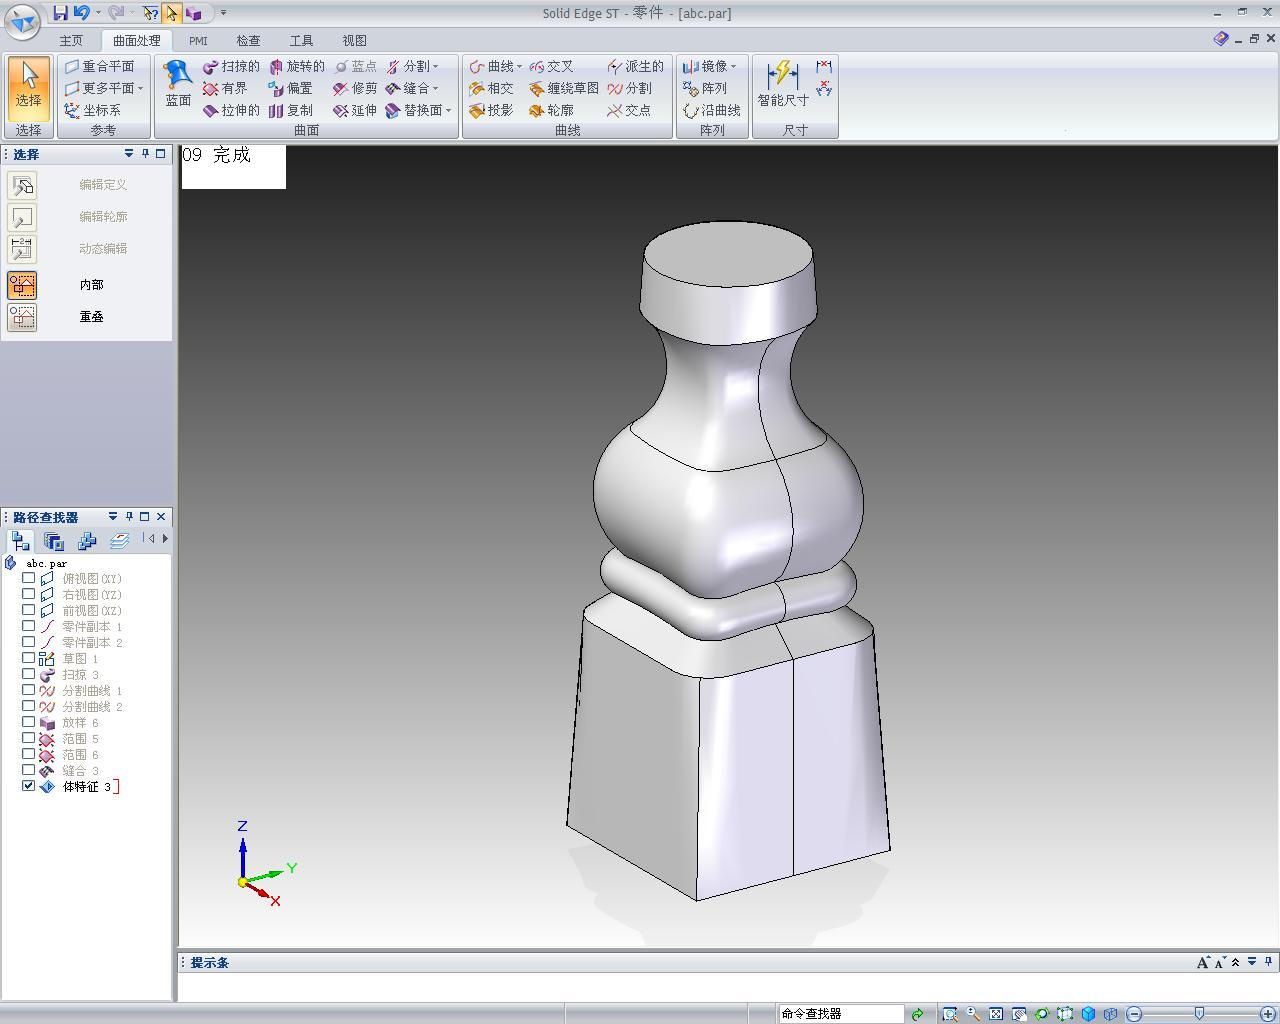1280x1024 pixels.
Task: Select the 投影 project curve tool
Action: [x=491, y=110]
